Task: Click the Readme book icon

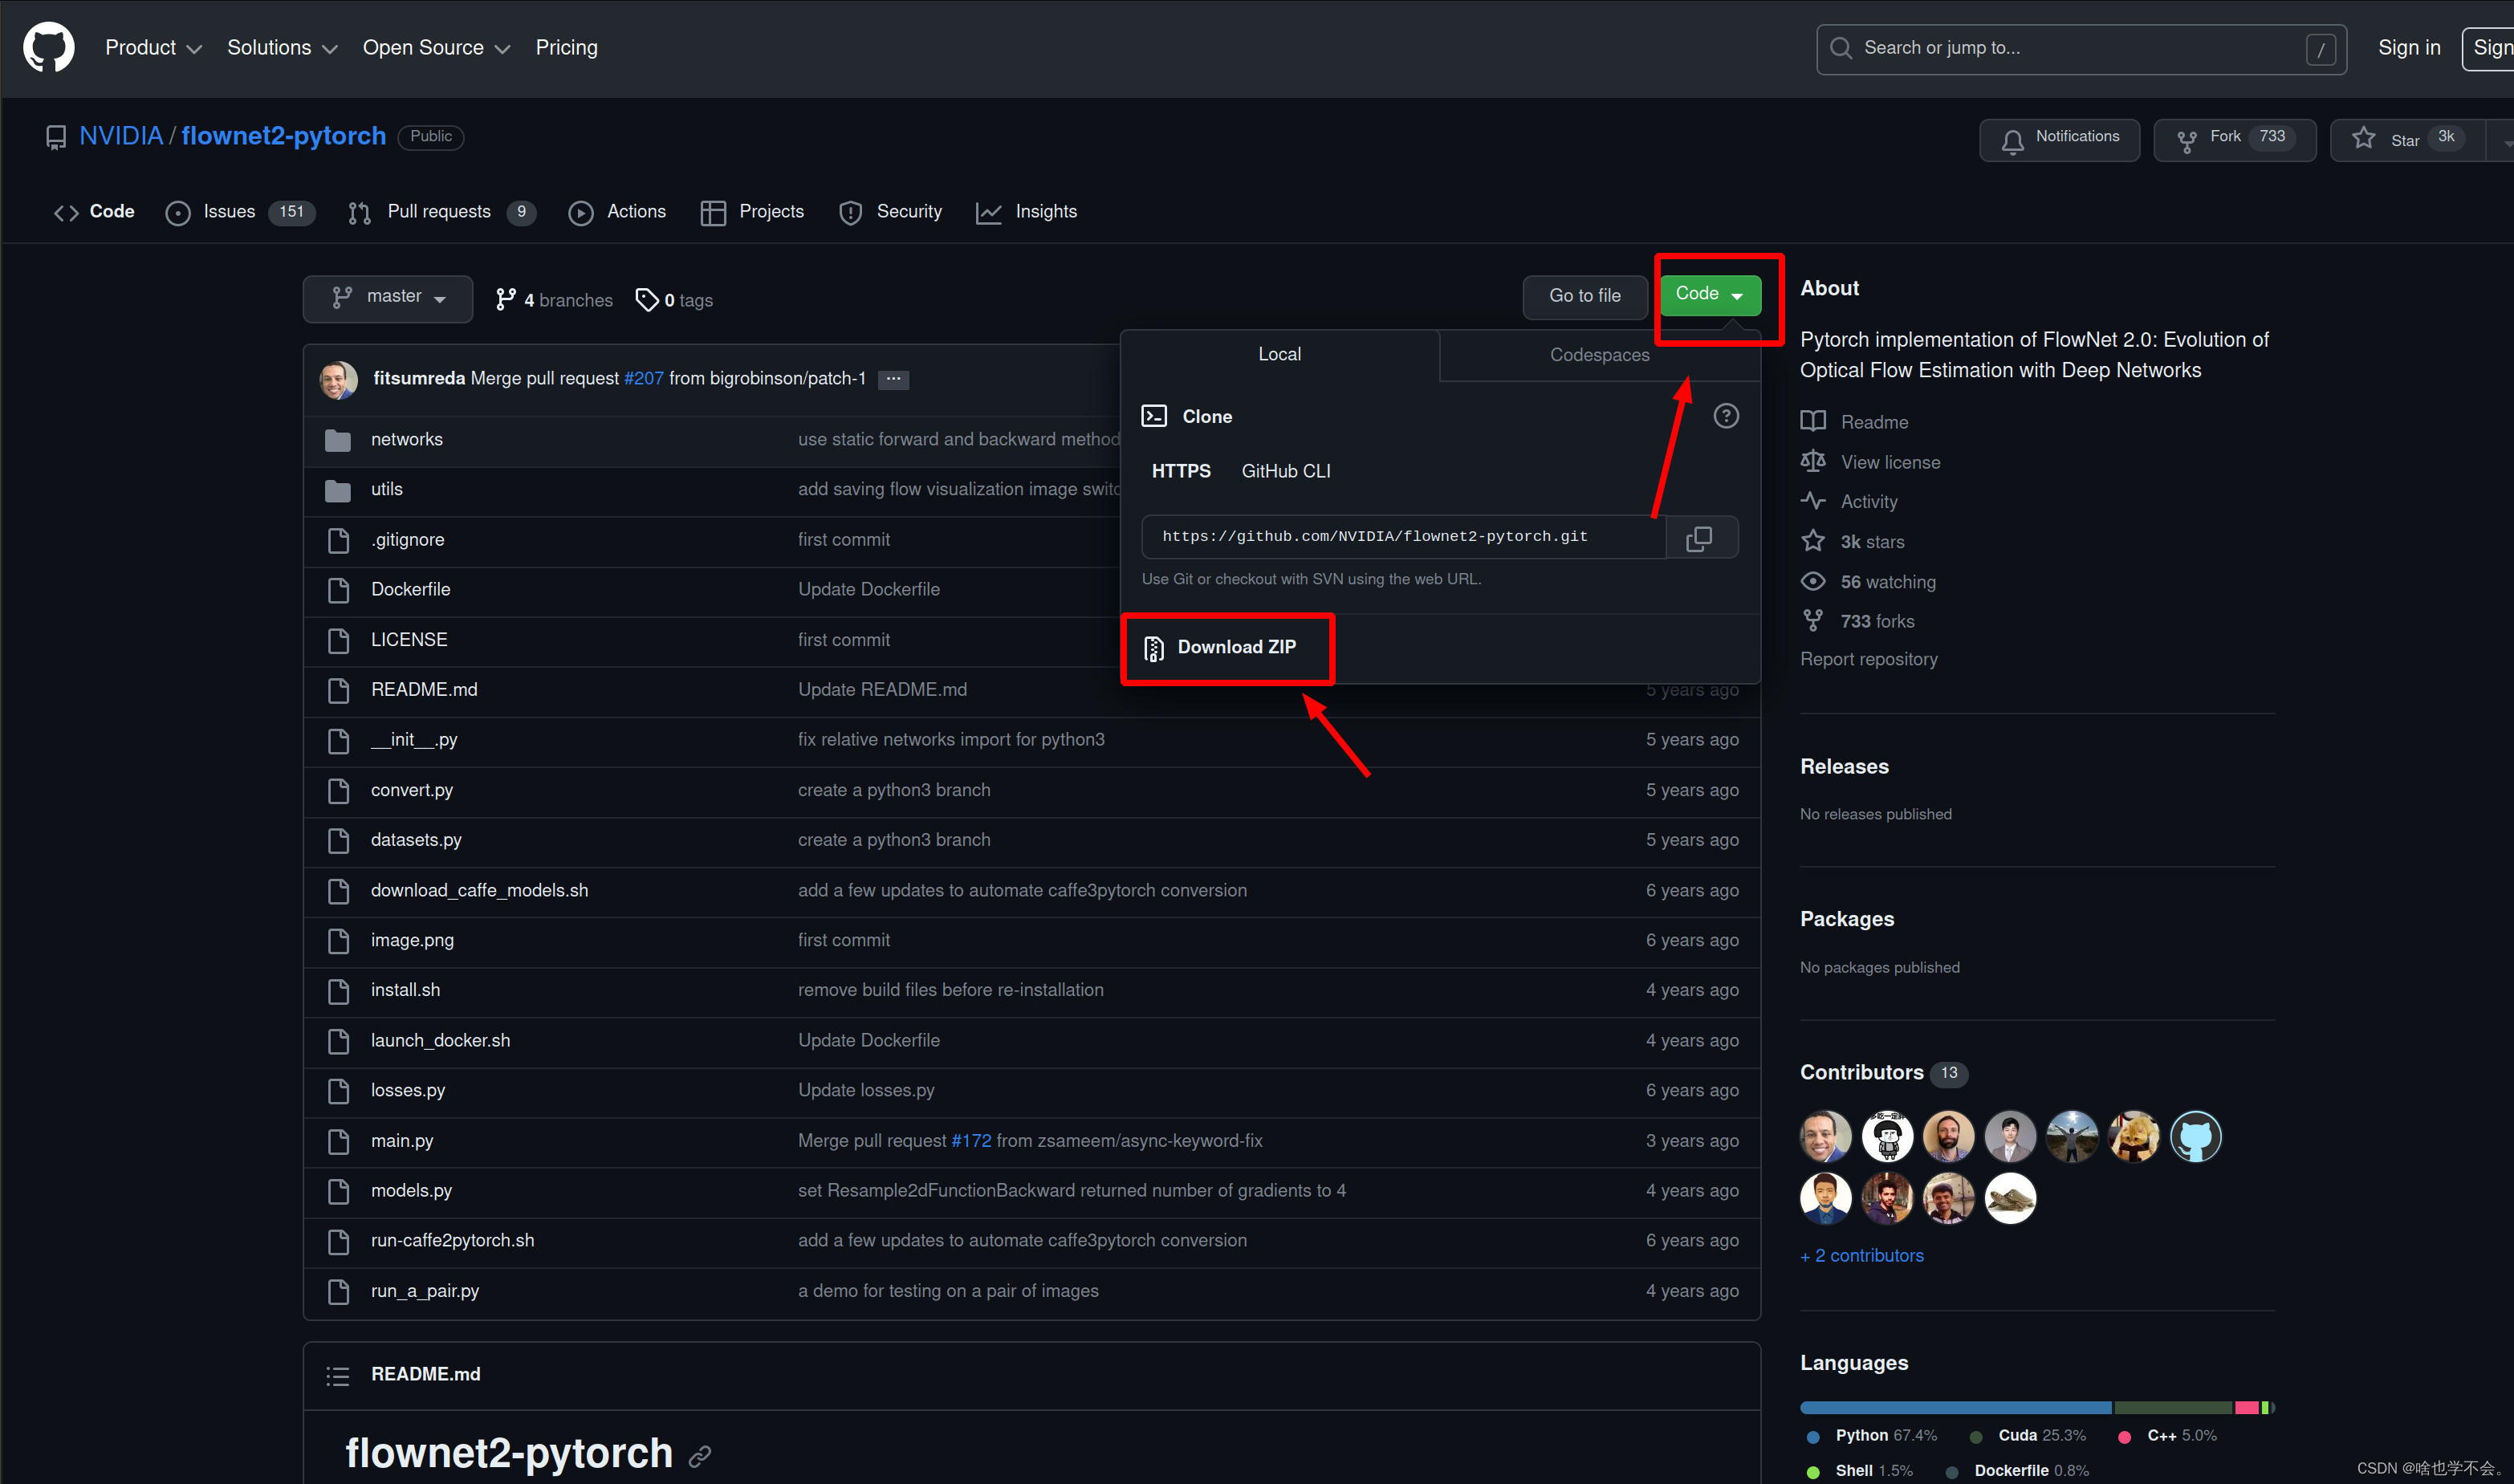Action: (x=1813, y=421)
